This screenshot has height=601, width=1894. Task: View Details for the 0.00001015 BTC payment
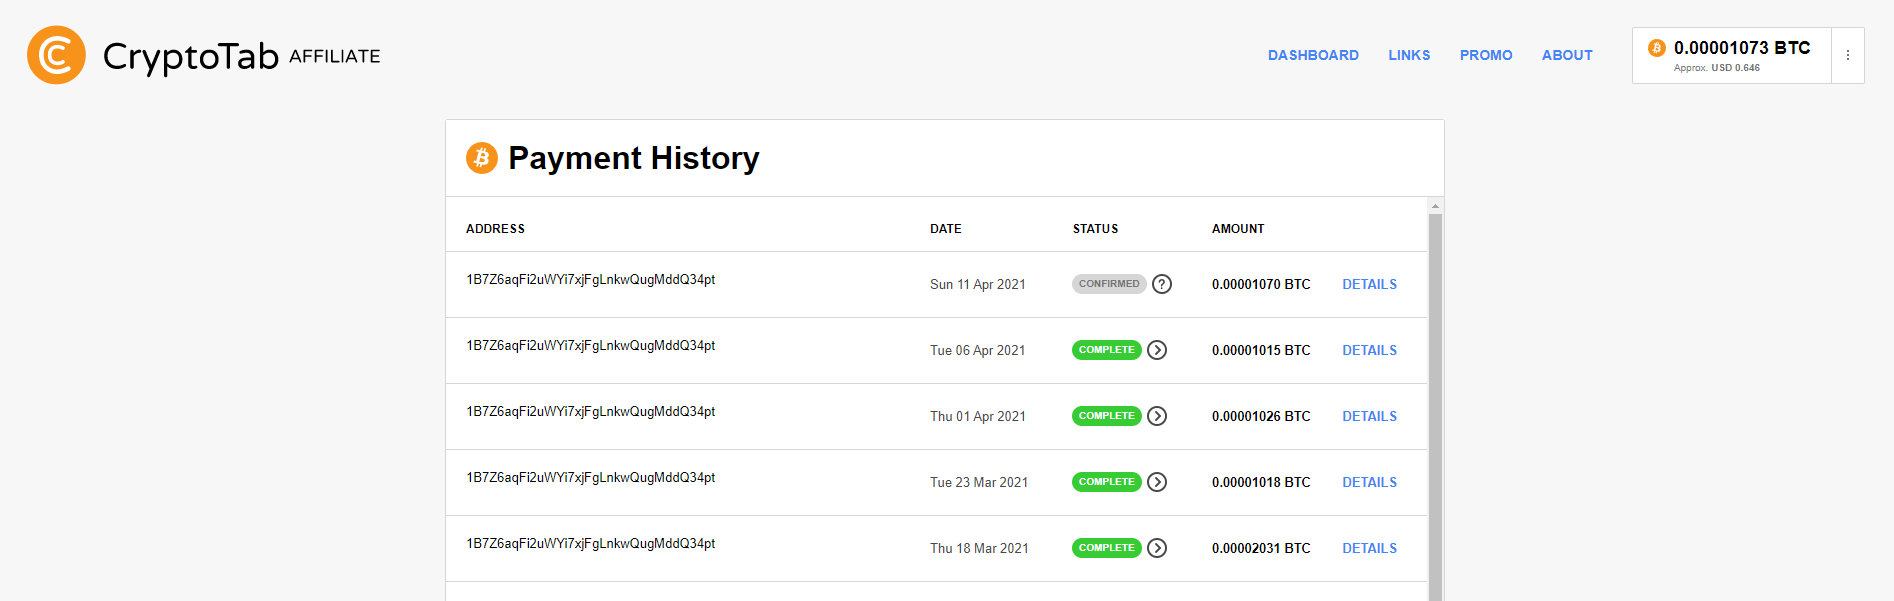1369,350
